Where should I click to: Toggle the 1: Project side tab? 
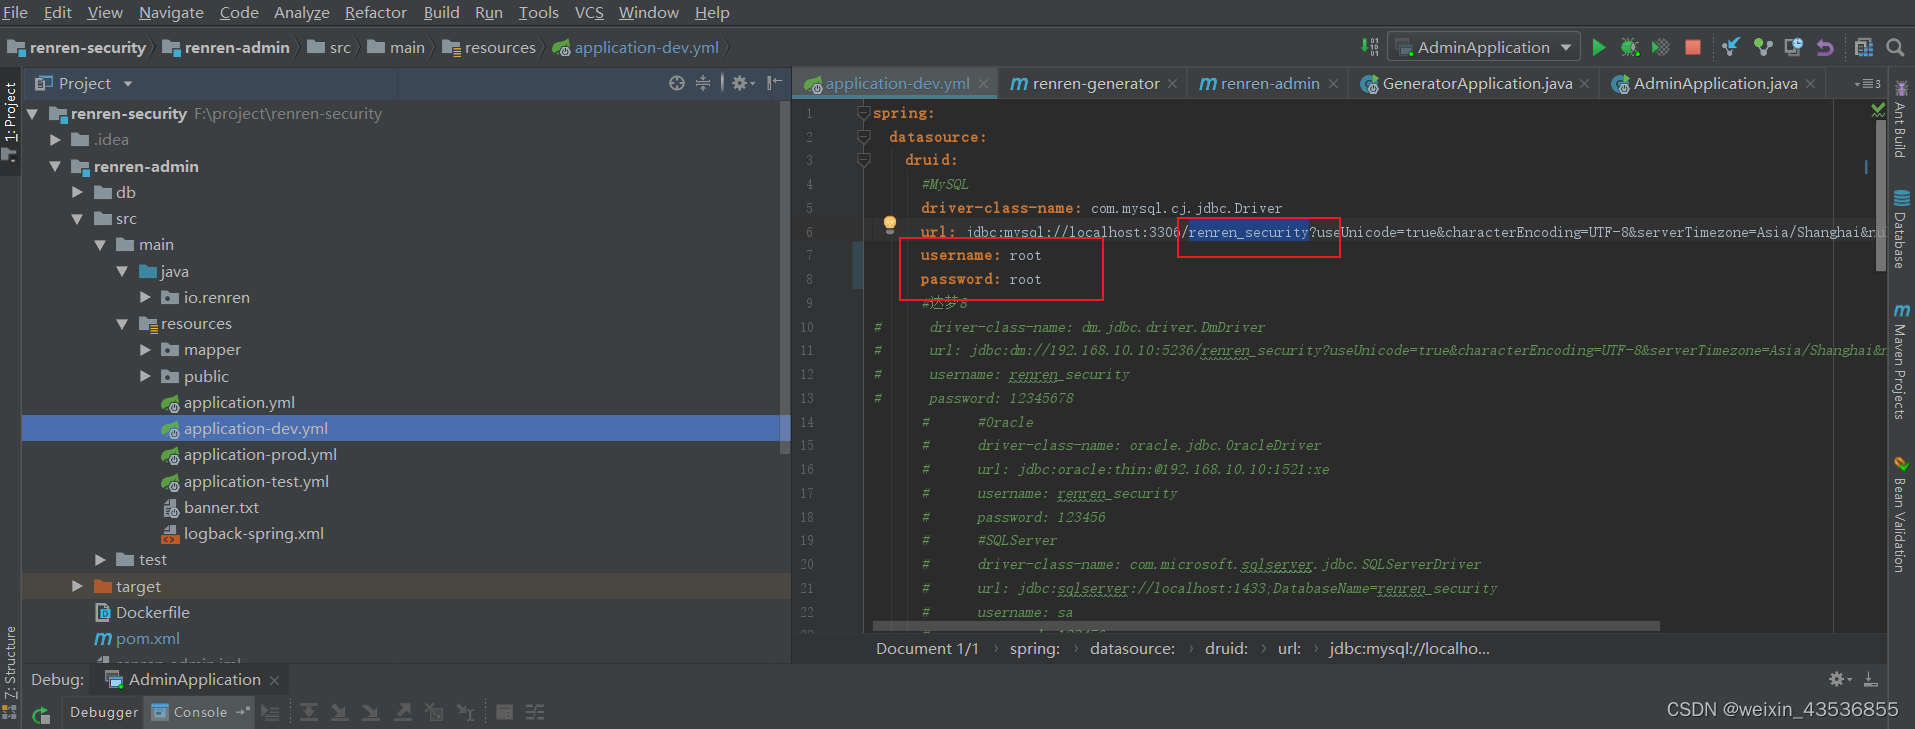[10, 120]
